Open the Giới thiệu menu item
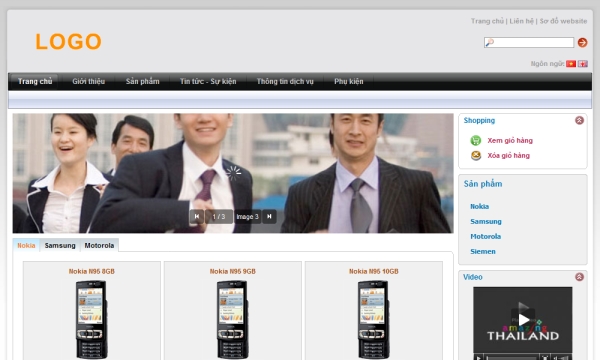This screenshot has height=360, width=600. pos(88,81)
